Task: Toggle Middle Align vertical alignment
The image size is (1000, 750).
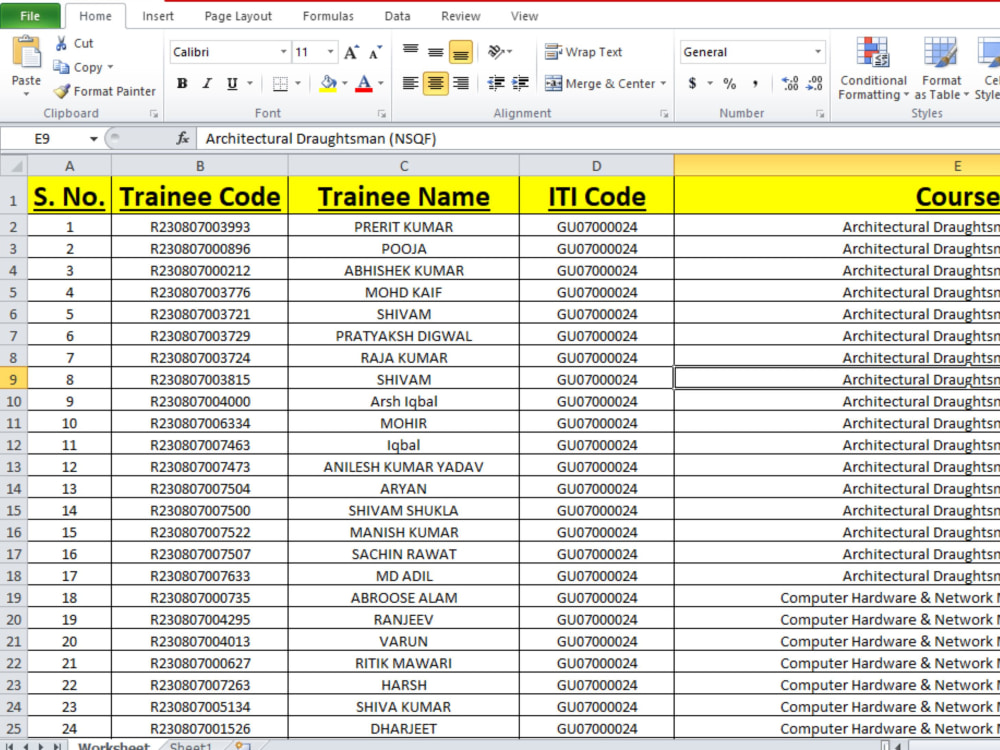Action: [436, 52]
